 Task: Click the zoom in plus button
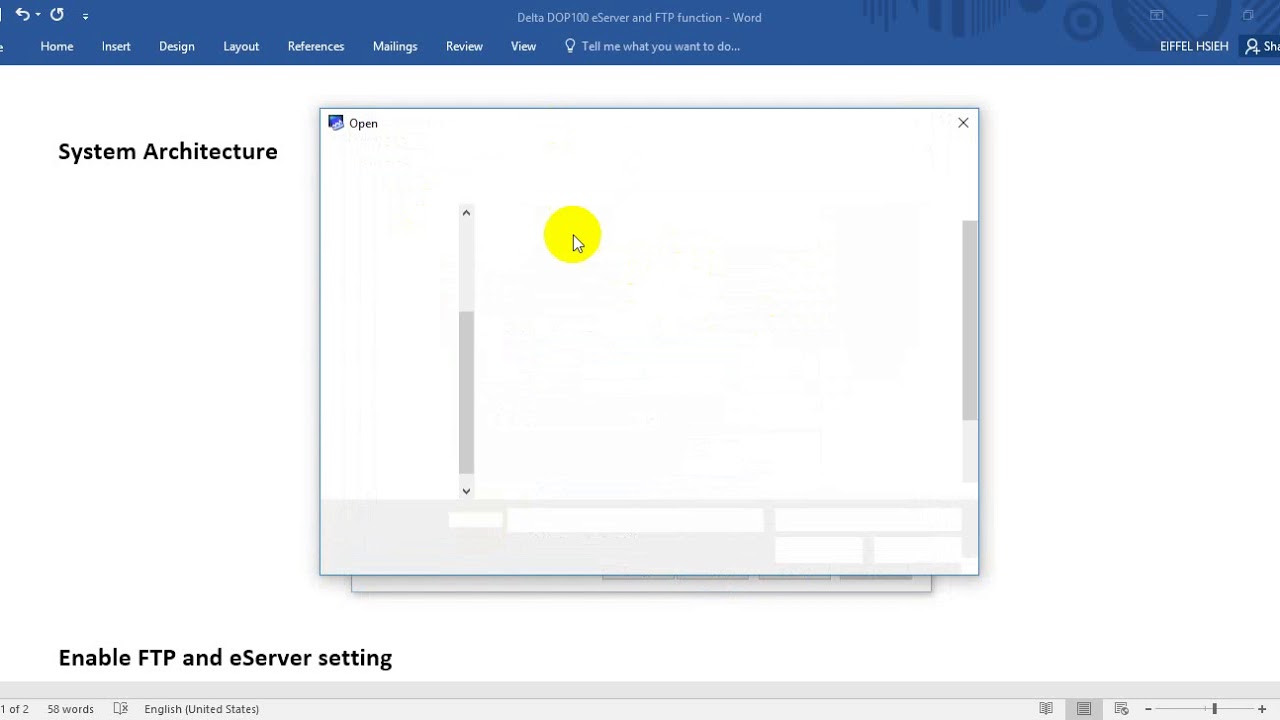(x=1262, y=709)
